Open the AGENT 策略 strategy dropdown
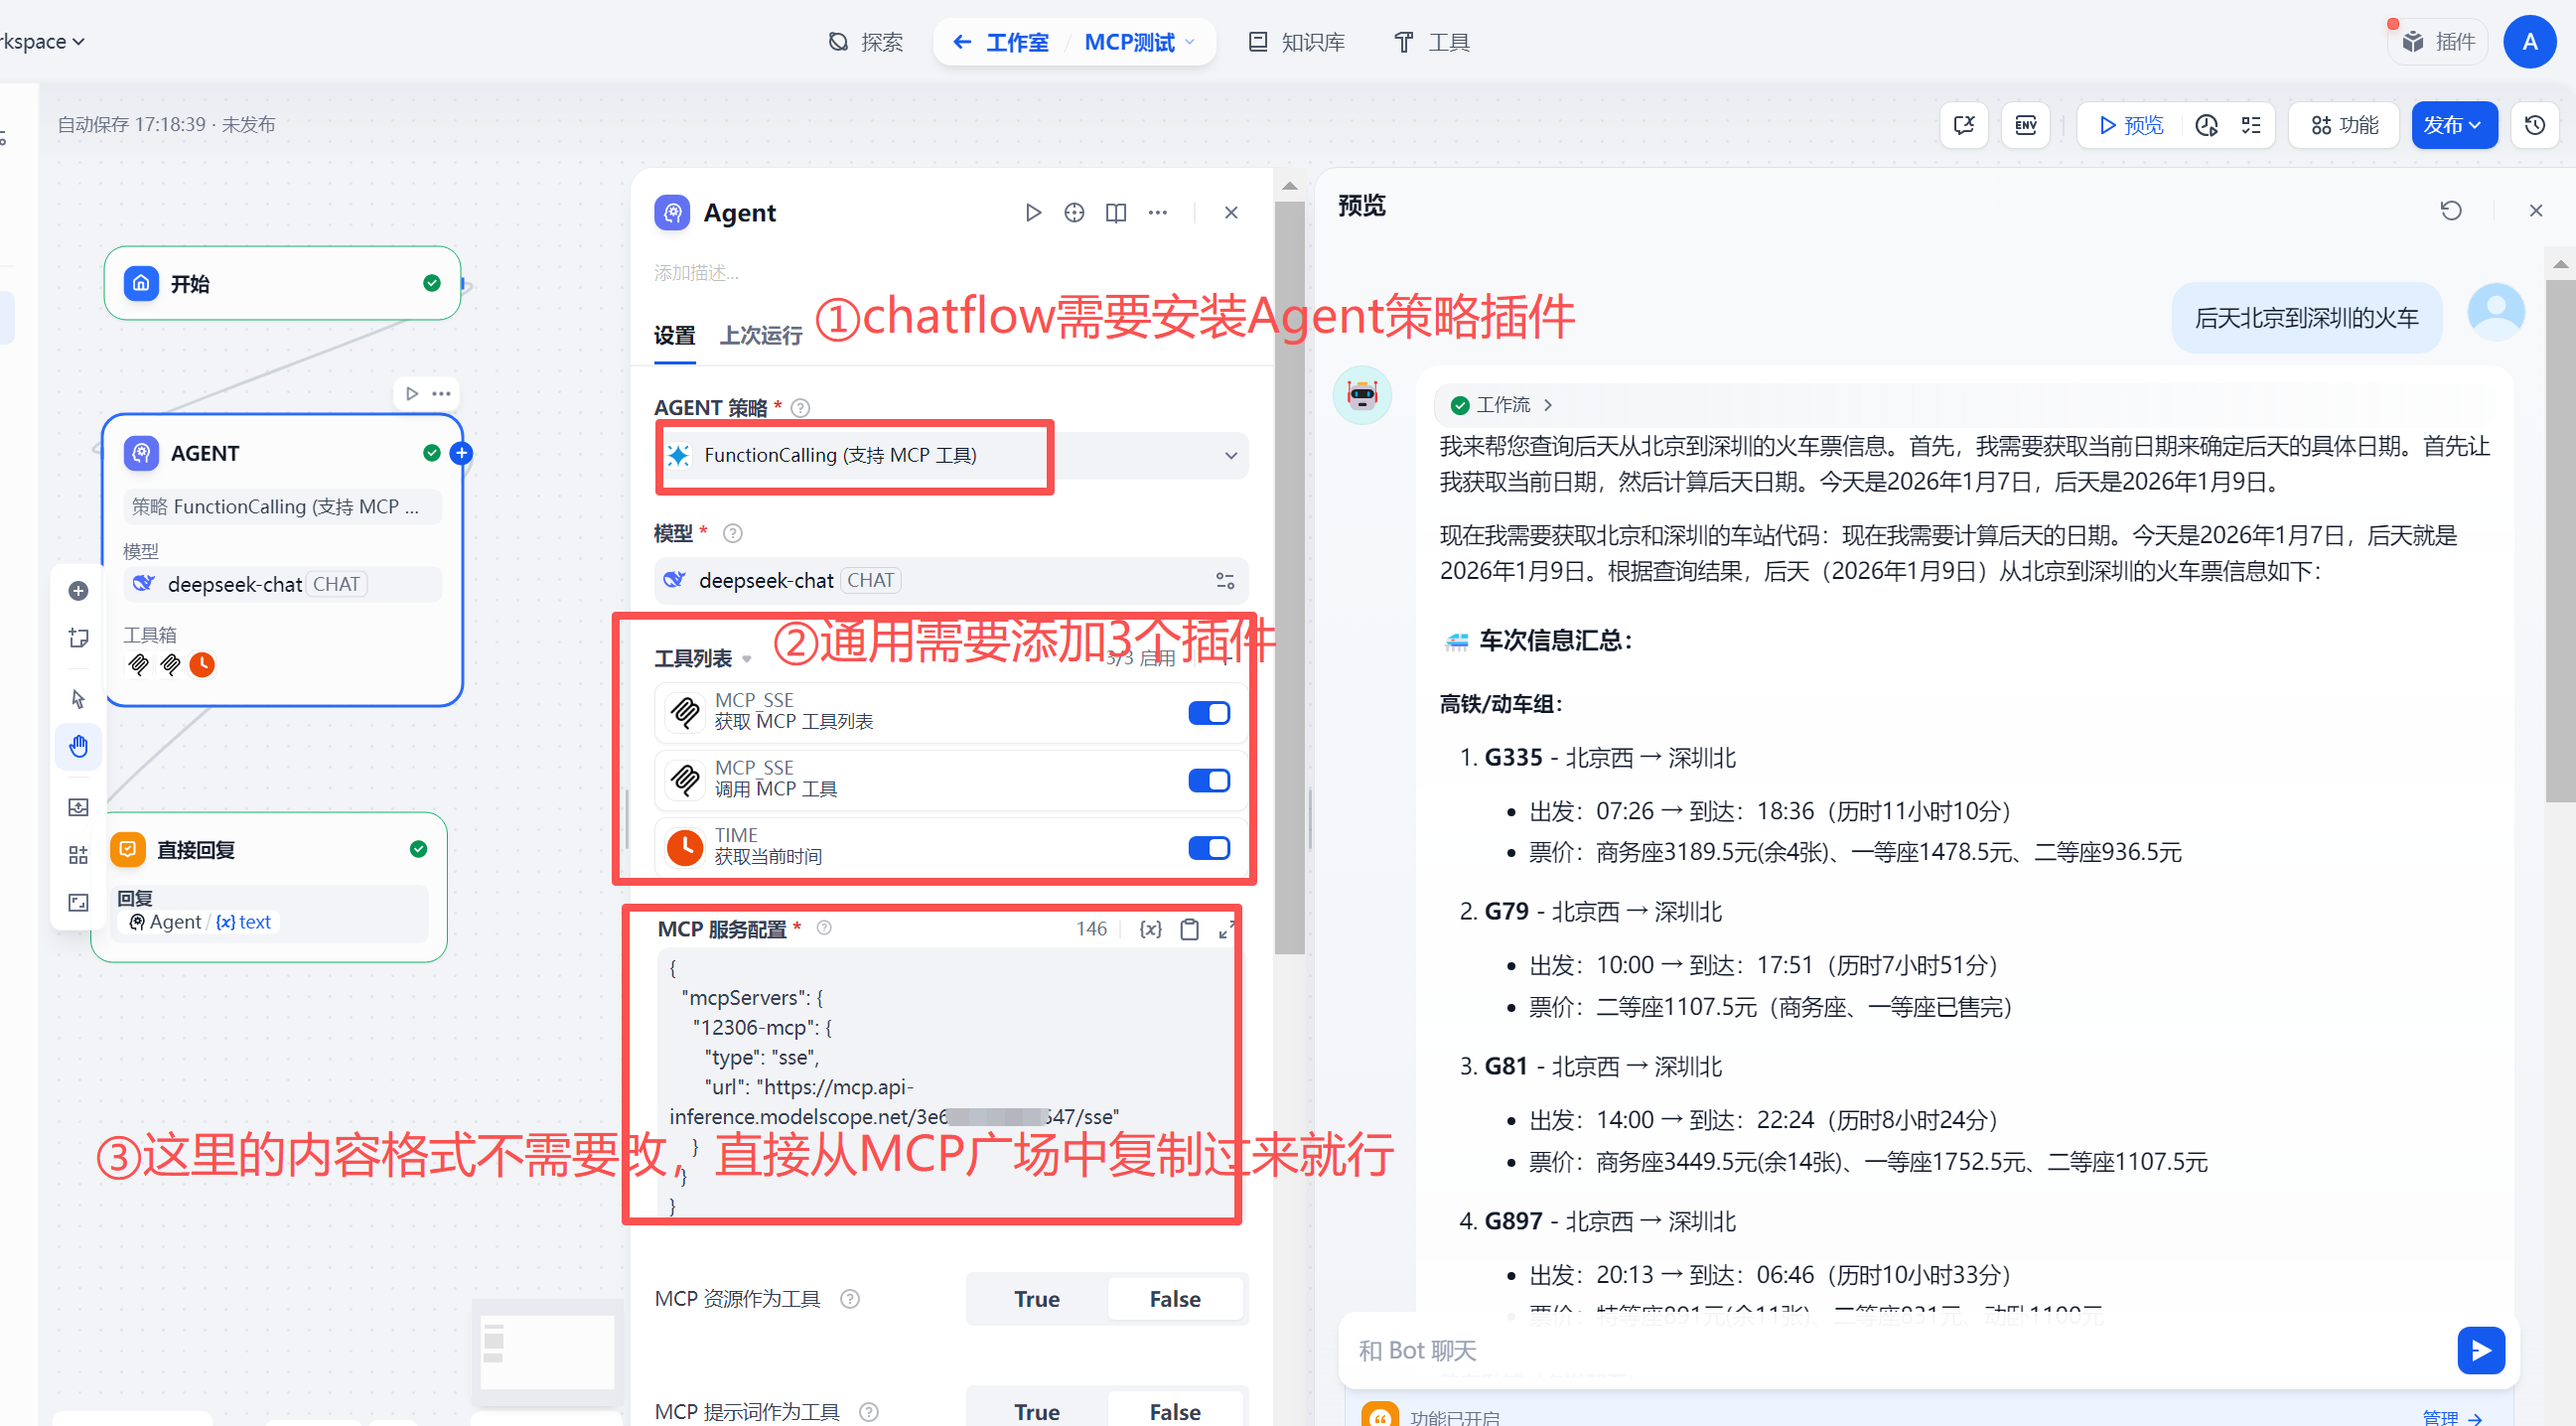This screenshot has height=1426, width=2576. click(1230, 456)
